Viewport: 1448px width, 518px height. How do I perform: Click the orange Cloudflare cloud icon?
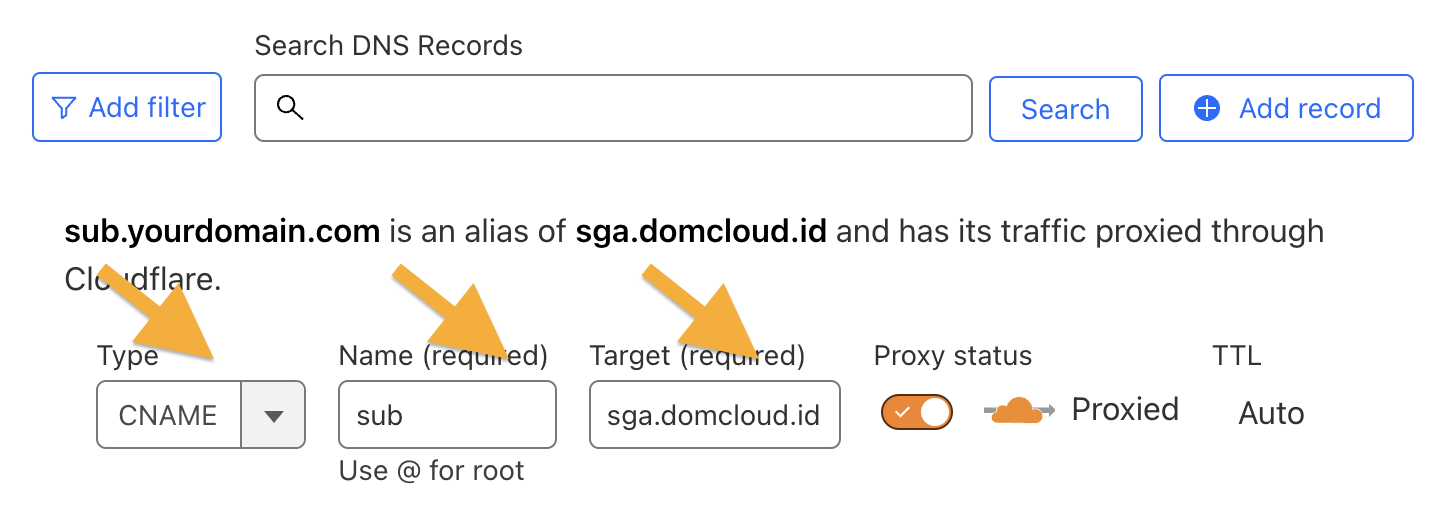click(1018, 410)
